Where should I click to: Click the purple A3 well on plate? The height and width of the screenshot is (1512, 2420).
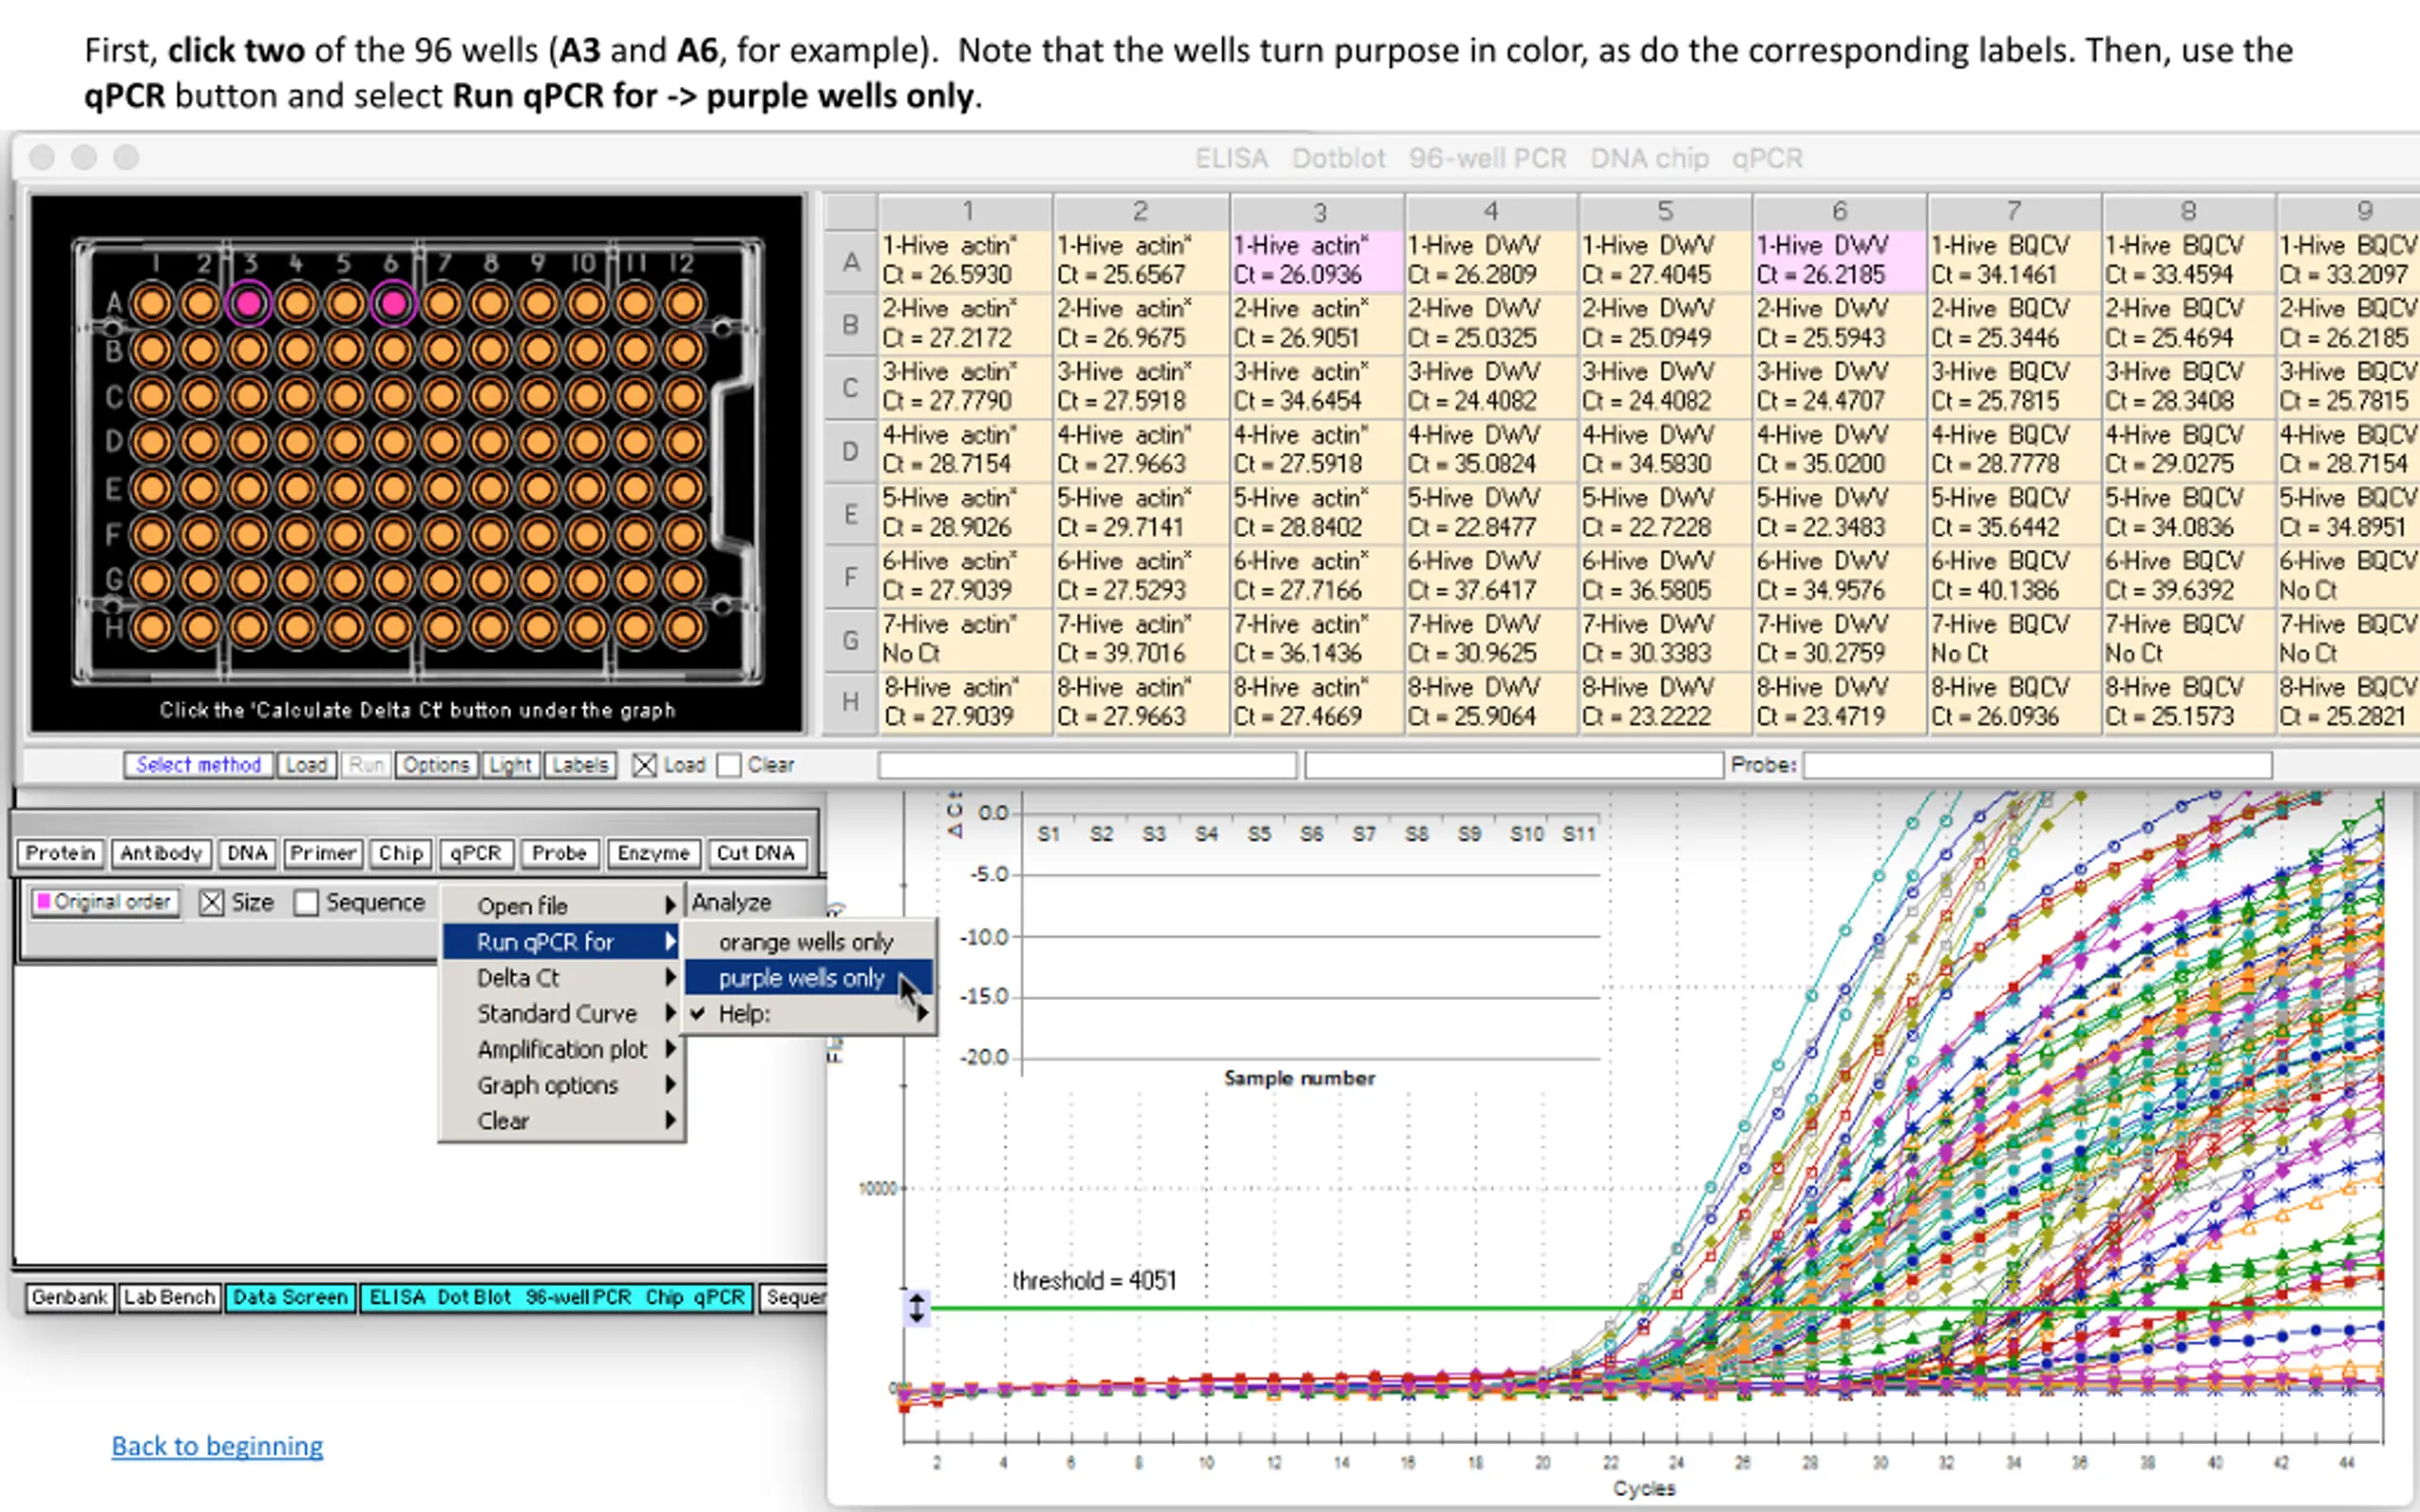(x=249, y=303)
